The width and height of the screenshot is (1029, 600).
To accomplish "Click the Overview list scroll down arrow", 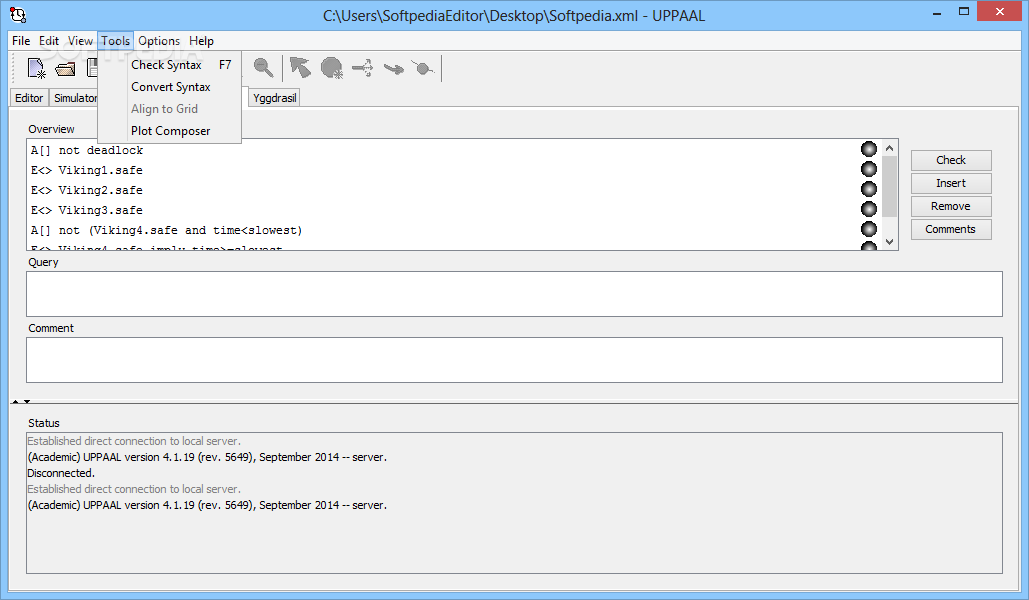I will (x=889, y=242).
